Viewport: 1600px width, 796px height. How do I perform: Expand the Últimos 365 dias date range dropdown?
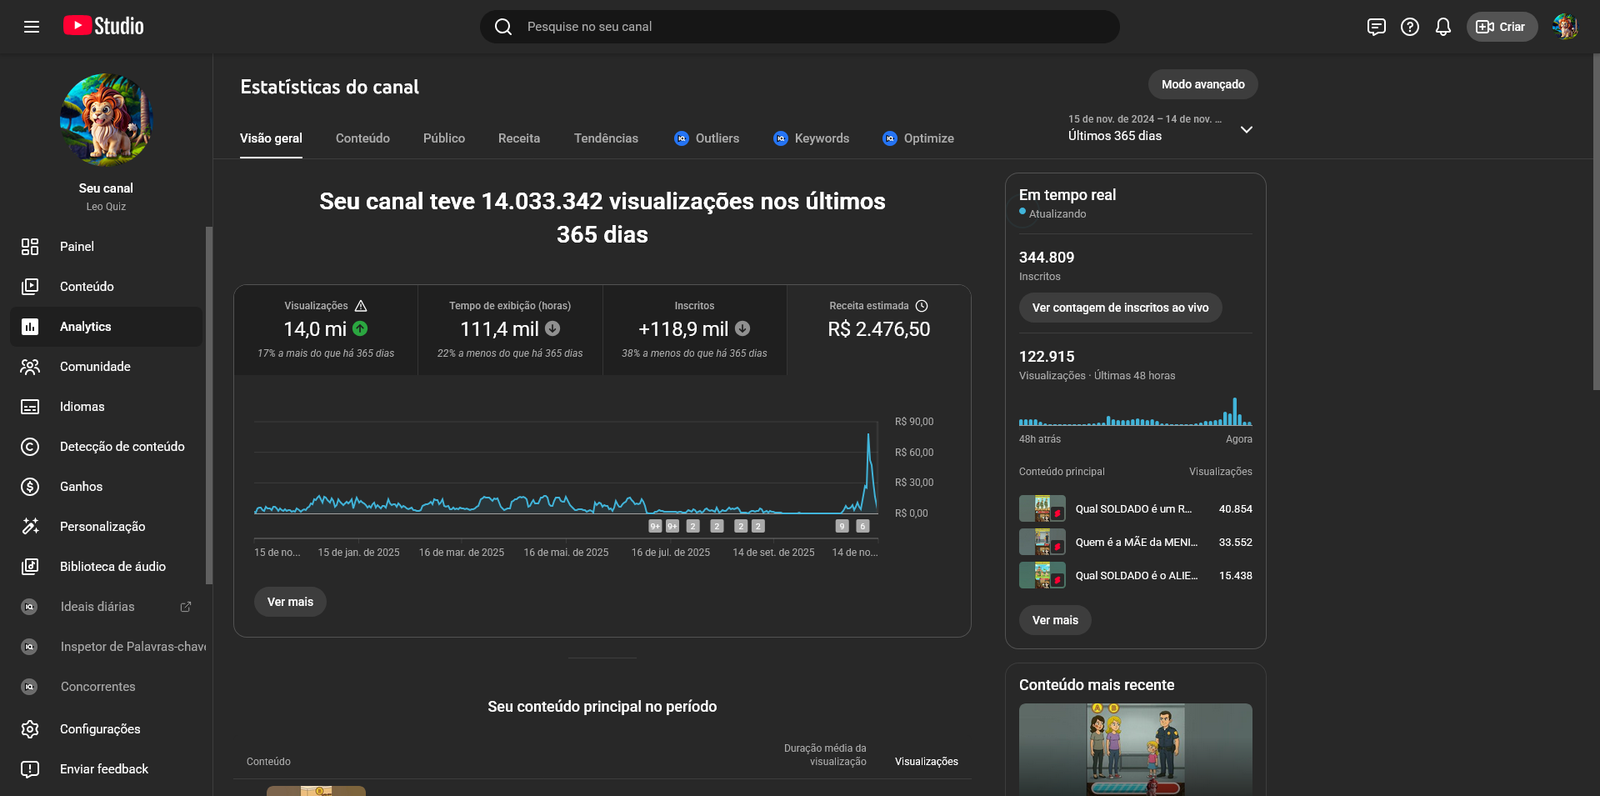click(1246, 129)
